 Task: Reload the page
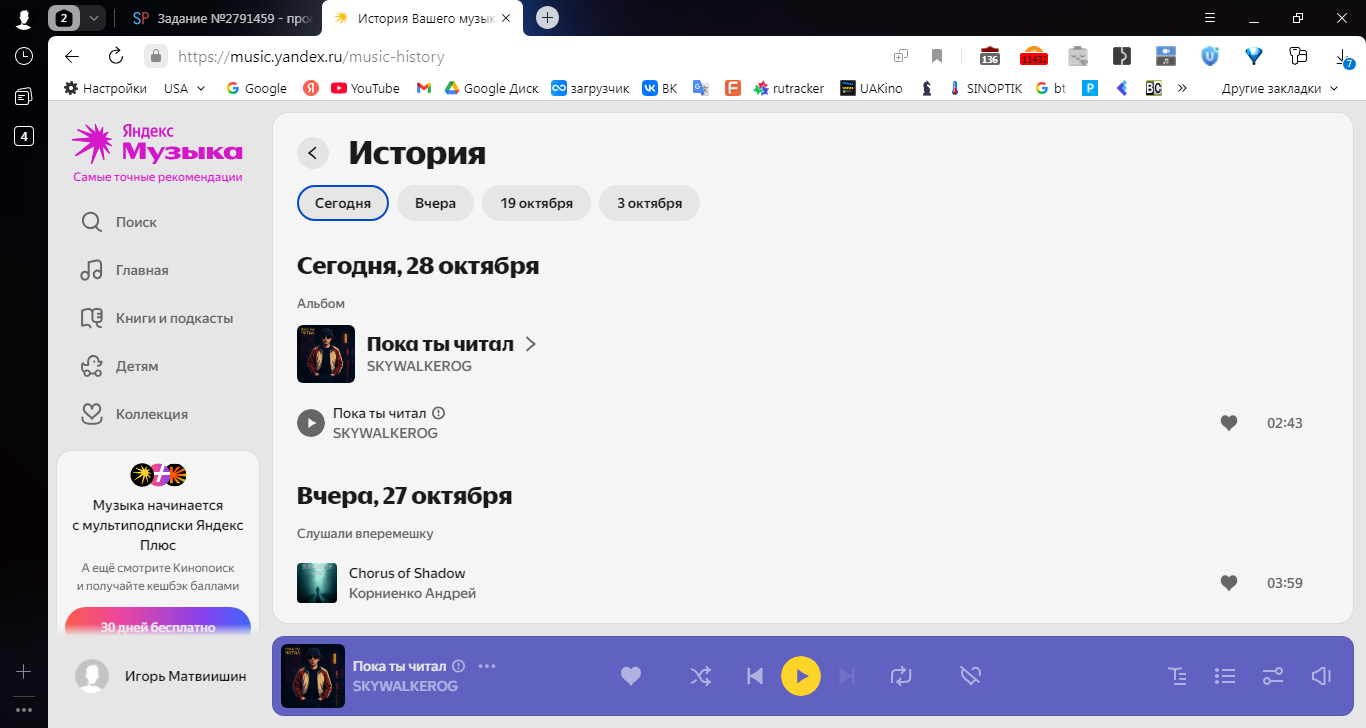(x=115, y=56)
